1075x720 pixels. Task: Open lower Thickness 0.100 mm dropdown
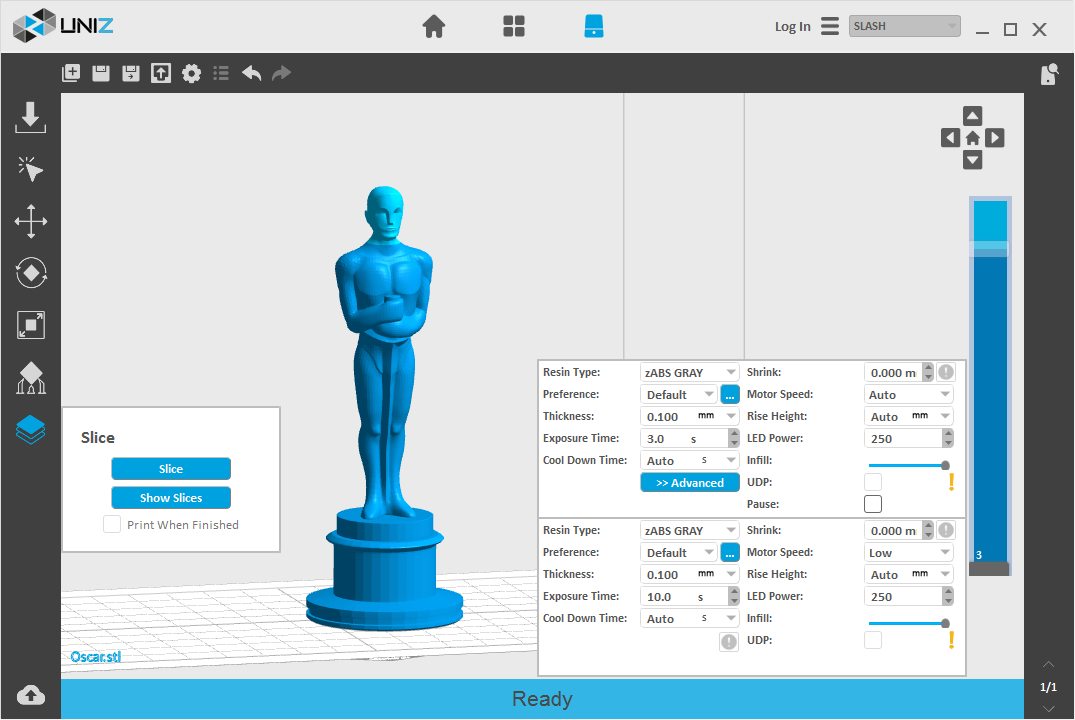pyautogui.click(x=689, y=575)
